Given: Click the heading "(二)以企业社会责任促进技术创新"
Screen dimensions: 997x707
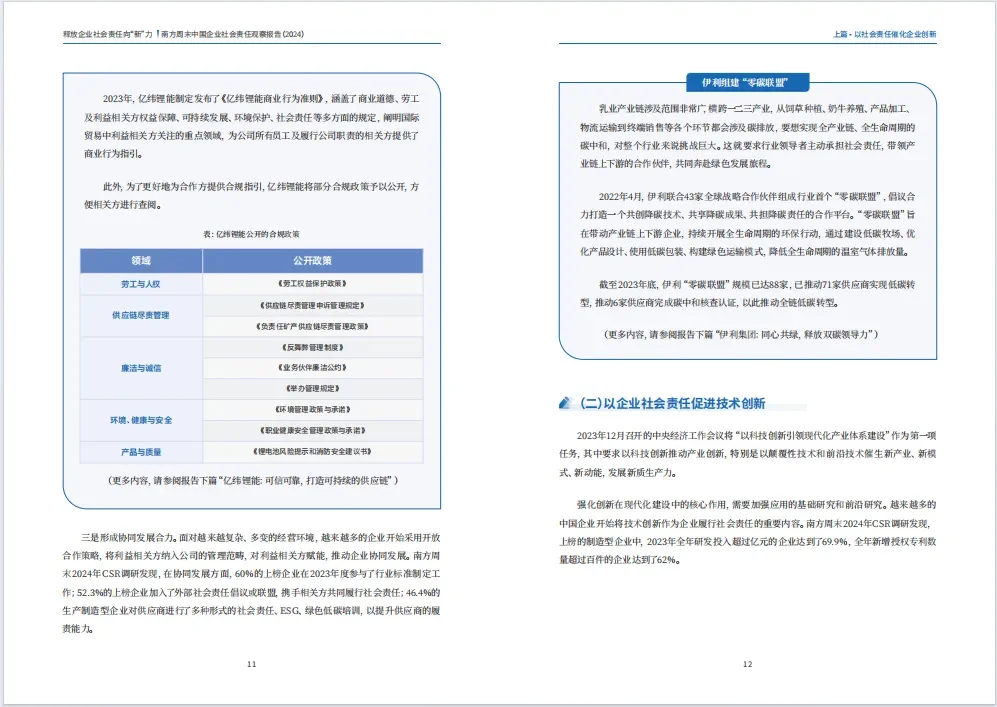Looking at the screenshot, I should coord(672,403).
